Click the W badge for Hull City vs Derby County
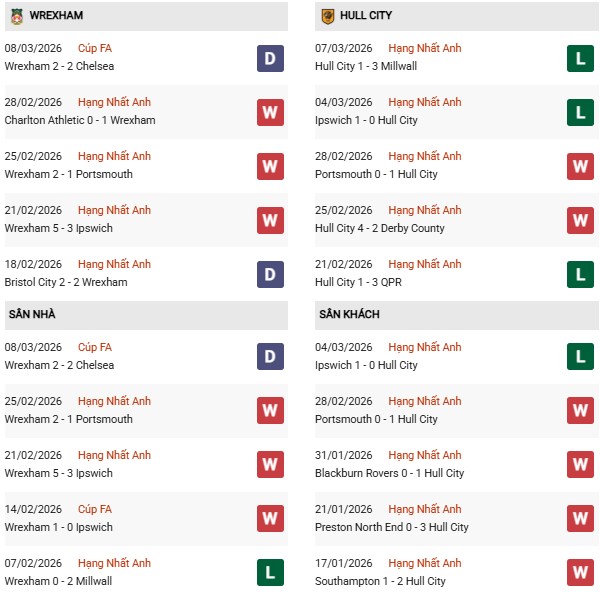The height and width of the screenshot is (593, 600). pos(580,220)
